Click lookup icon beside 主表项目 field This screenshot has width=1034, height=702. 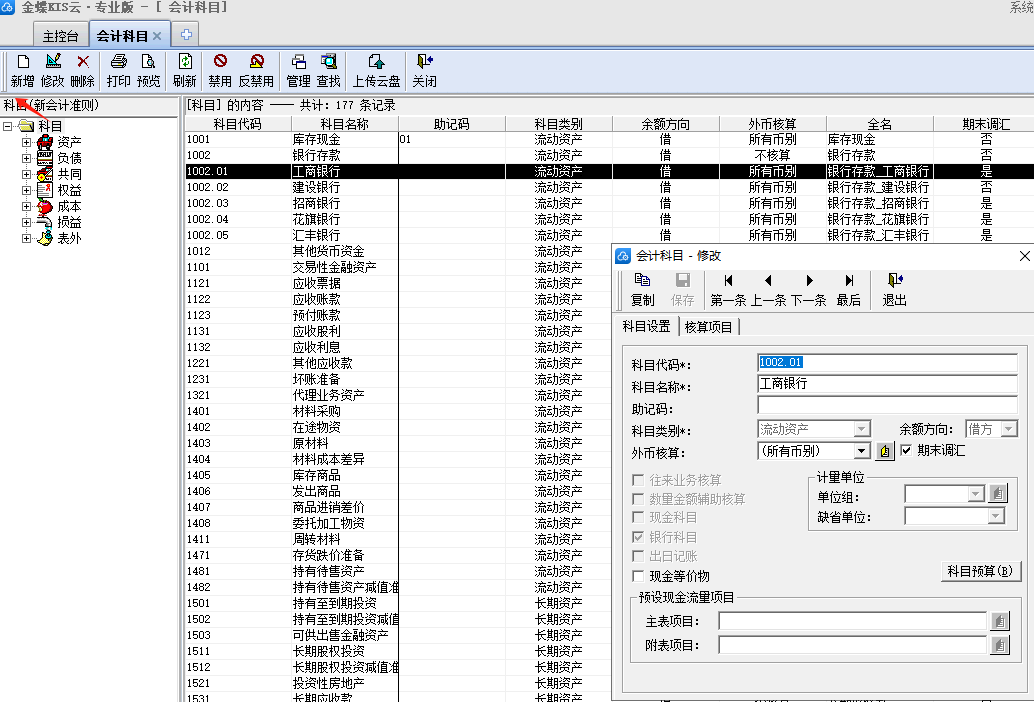click(1000, 621)
